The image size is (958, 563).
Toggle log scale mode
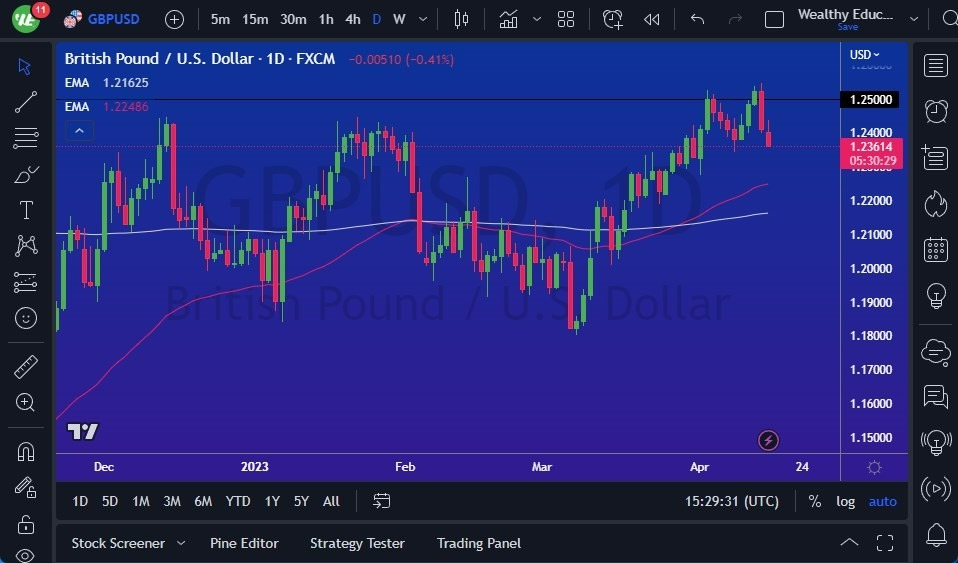tap(846, 501)
